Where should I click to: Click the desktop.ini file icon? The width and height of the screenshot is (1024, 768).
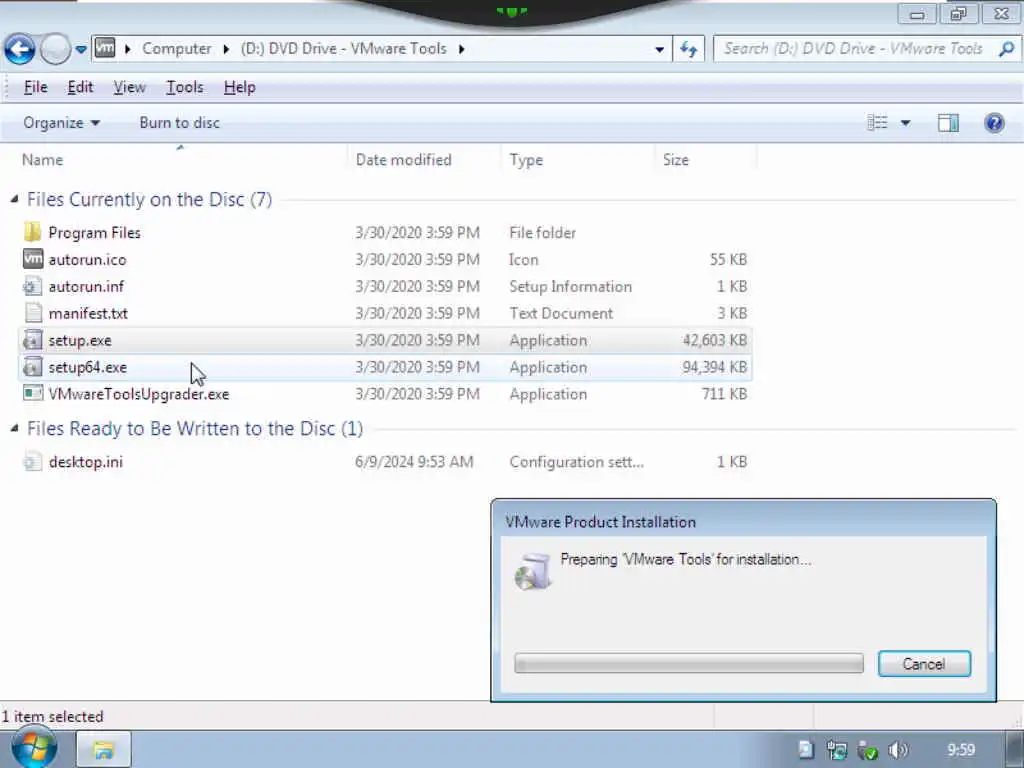(x=32, y=462)
